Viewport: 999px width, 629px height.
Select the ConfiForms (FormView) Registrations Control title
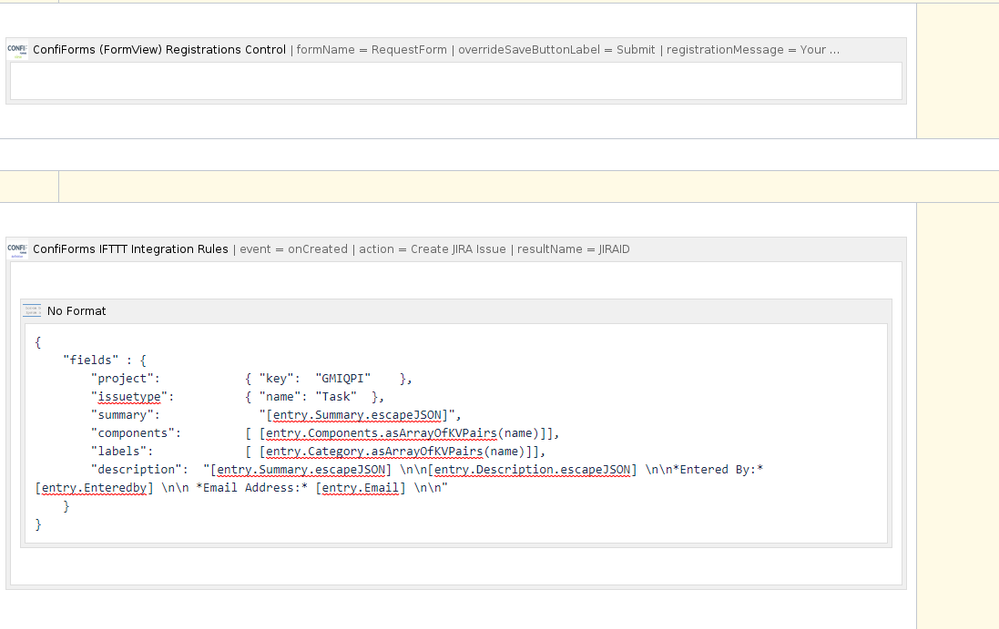tap(159, 50)
